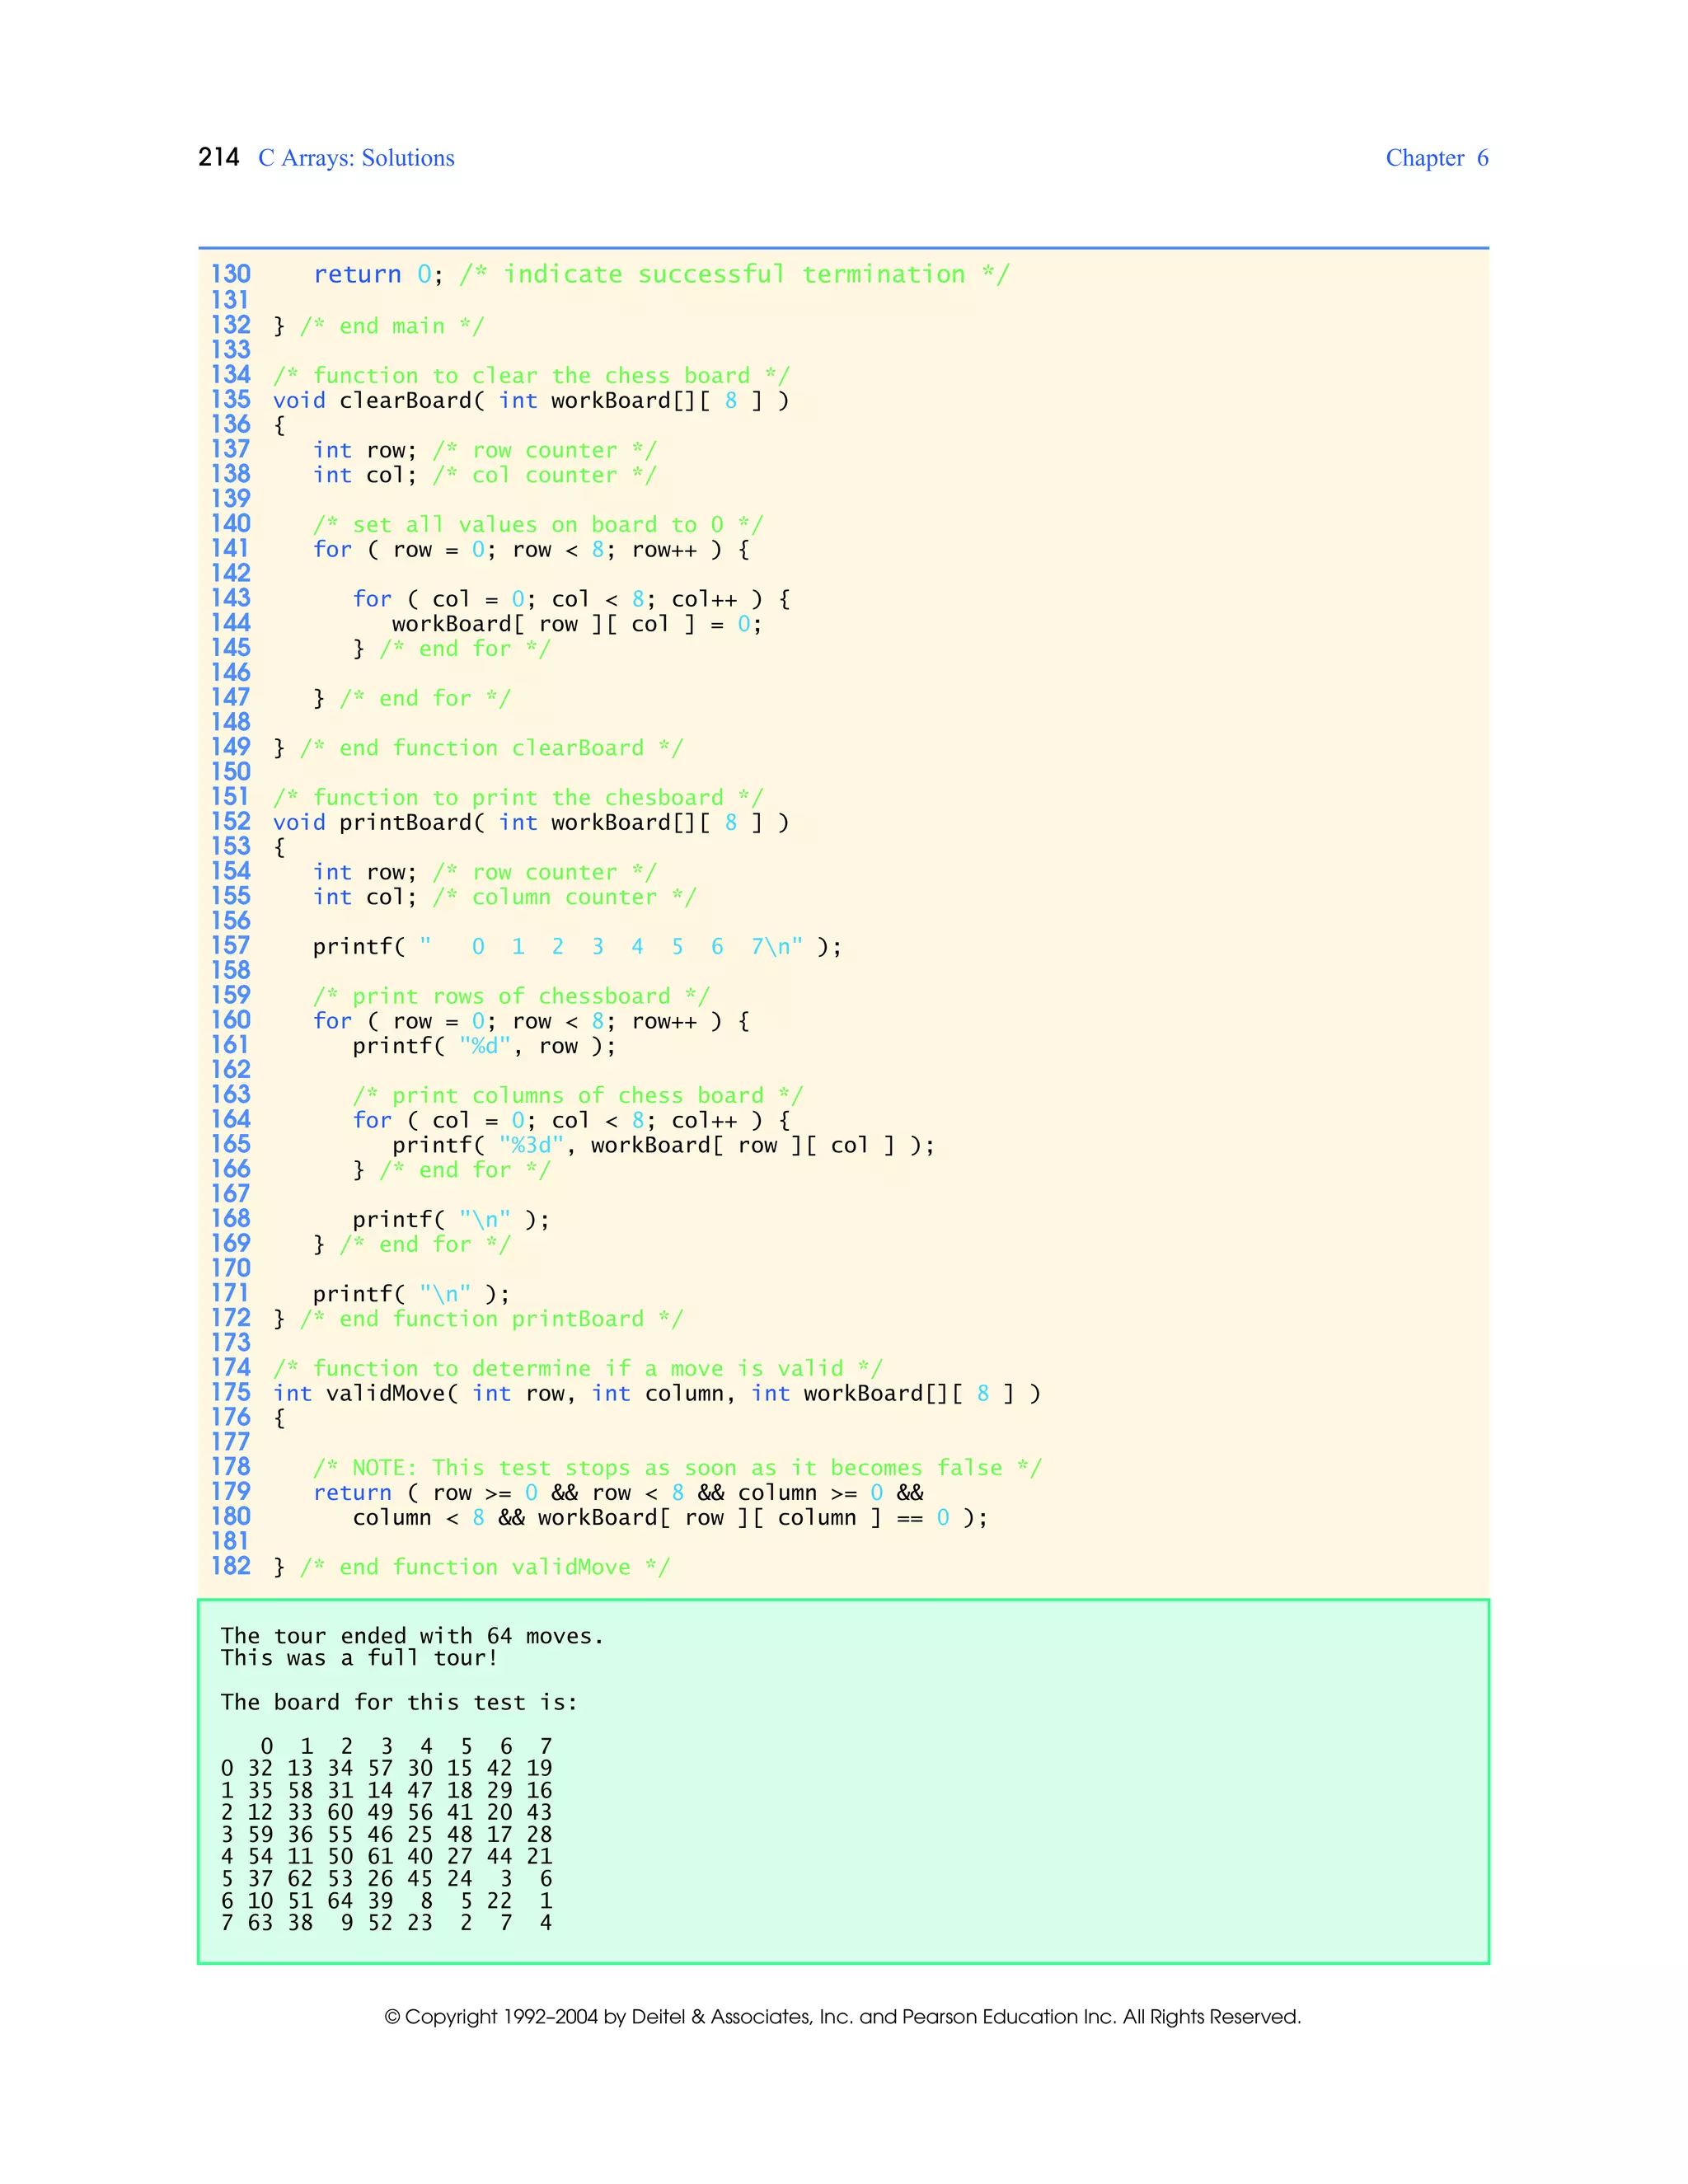This screenshot has height=2184, width=1688.
Task: Click the 'set all values on board' comment
Action: click(x=537, y=525)
